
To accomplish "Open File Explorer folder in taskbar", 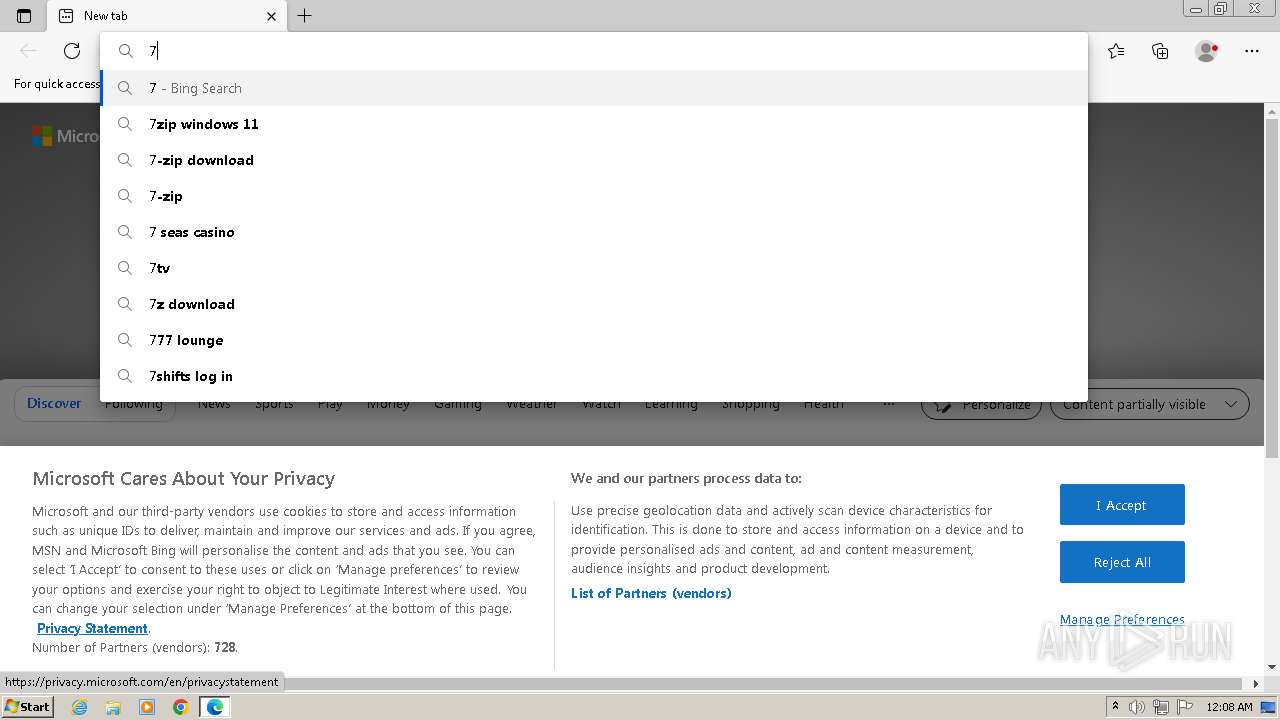I will [113, 707].
